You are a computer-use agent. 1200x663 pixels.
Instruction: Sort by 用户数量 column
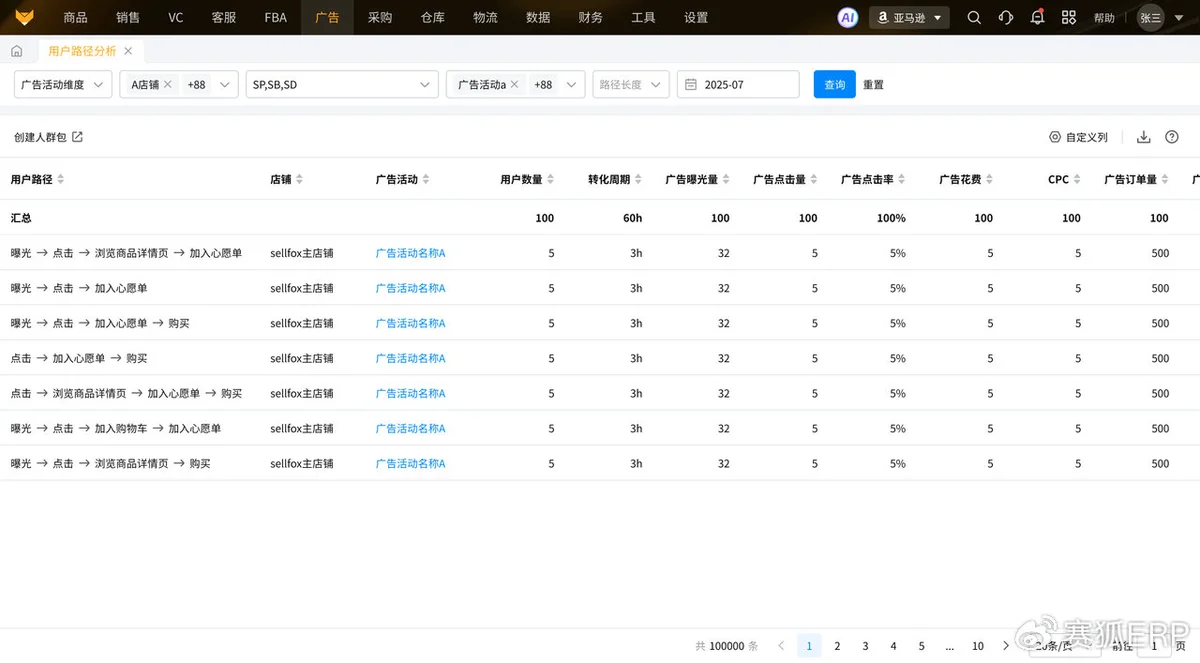pos(549,180)
